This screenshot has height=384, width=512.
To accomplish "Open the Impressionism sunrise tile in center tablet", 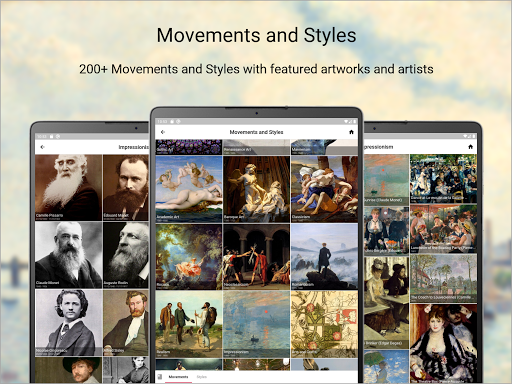I will pos(256,324).
